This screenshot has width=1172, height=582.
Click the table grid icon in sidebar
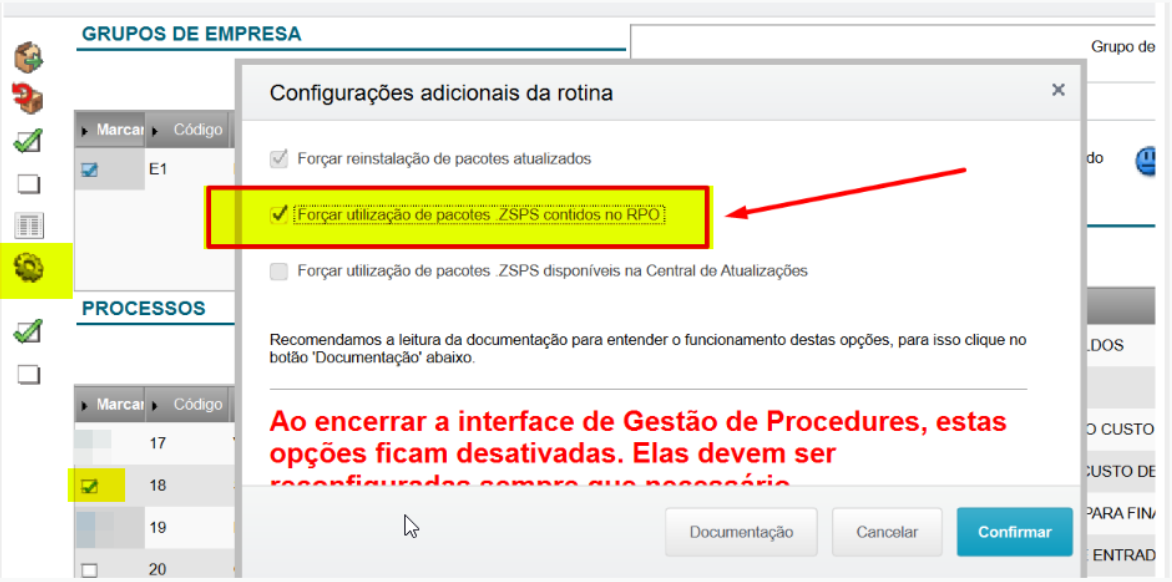coord(29,226)
